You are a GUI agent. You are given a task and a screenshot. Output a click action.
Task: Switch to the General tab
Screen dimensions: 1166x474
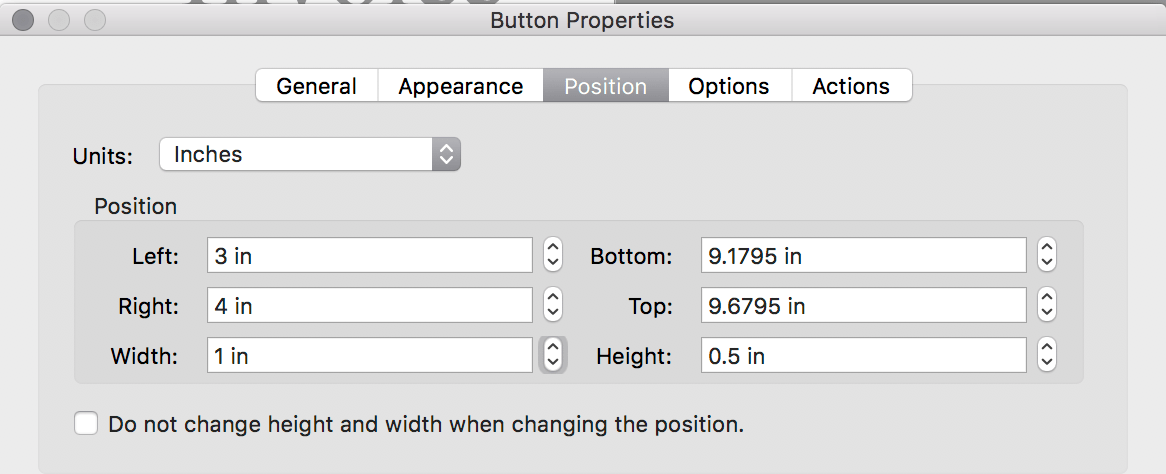click(316, 86)
